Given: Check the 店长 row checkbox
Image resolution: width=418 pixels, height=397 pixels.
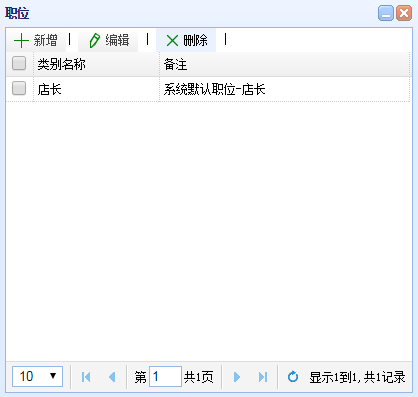Looking at the screenshot, I should pyautogui.click(x=19, y=88).
